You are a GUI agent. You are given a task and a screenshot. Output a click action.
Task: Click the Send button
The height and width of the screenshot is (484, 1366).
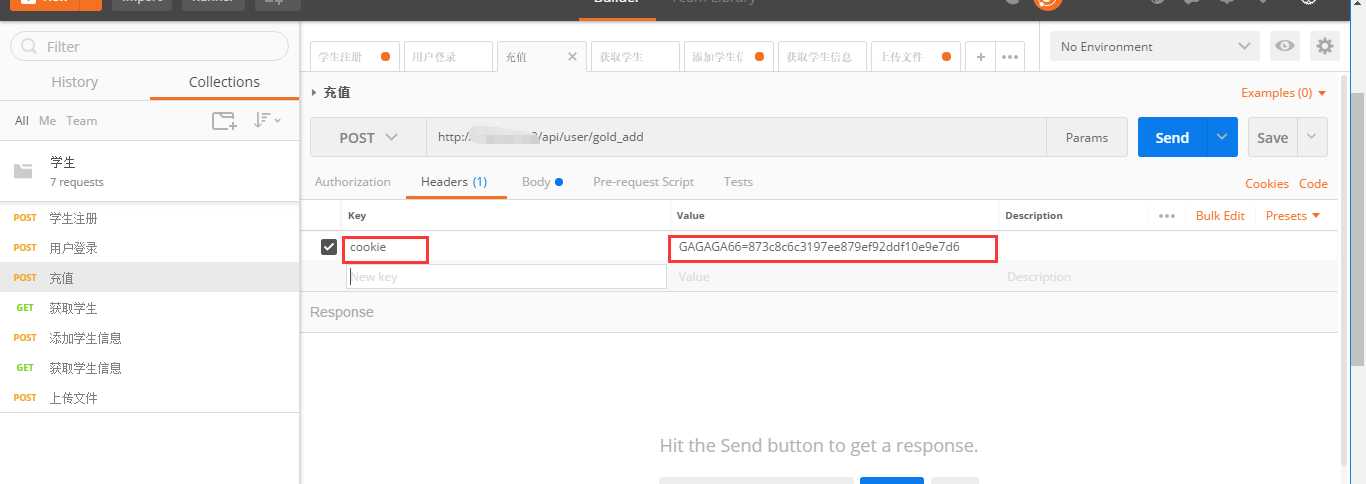[x=1172, y=137]
